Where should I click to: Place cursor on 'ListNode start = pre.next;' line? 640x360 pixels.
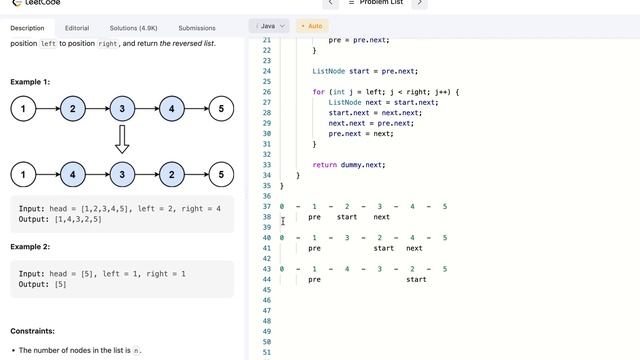[365, 71]
